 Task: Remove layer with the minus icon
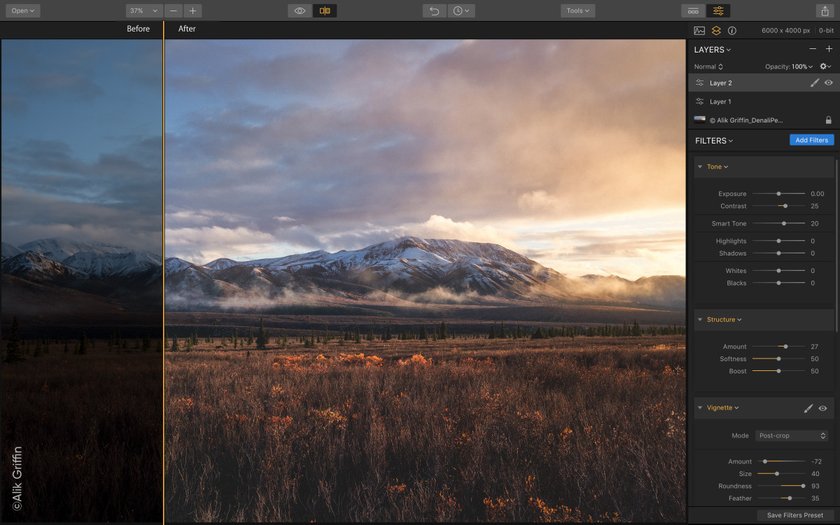[x=813, y=49]
